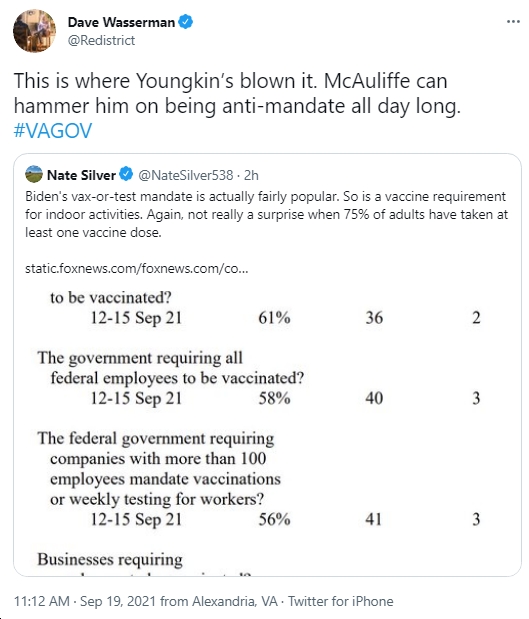Viewport: 529px width, 619px height.
Task: Open the poll table image in quoted tweet
Action: click(x=268, y=432)
